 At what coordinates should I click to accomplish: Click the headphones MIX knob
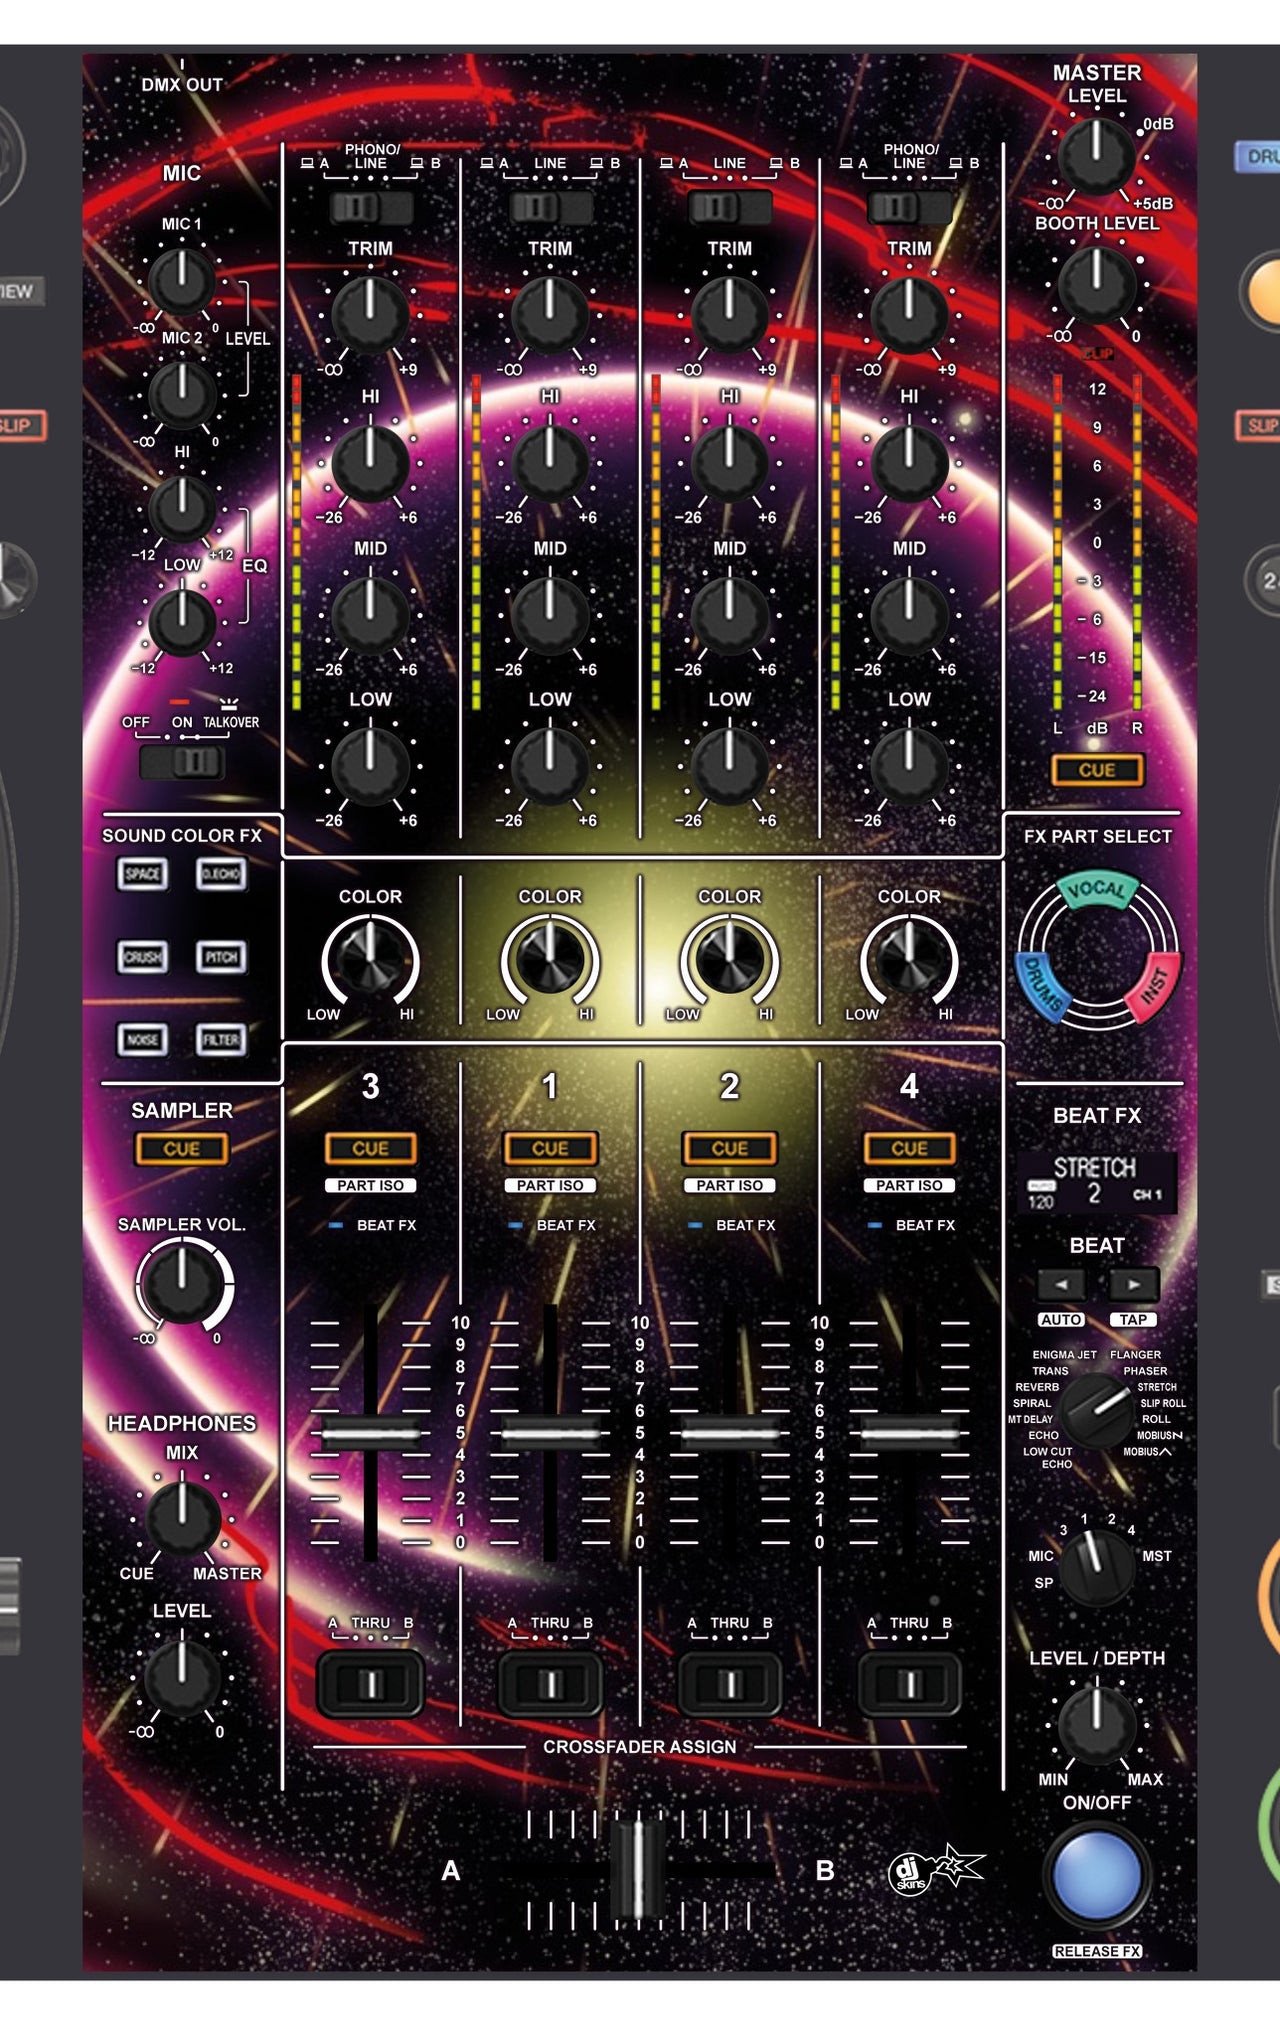click(182, 1518)
